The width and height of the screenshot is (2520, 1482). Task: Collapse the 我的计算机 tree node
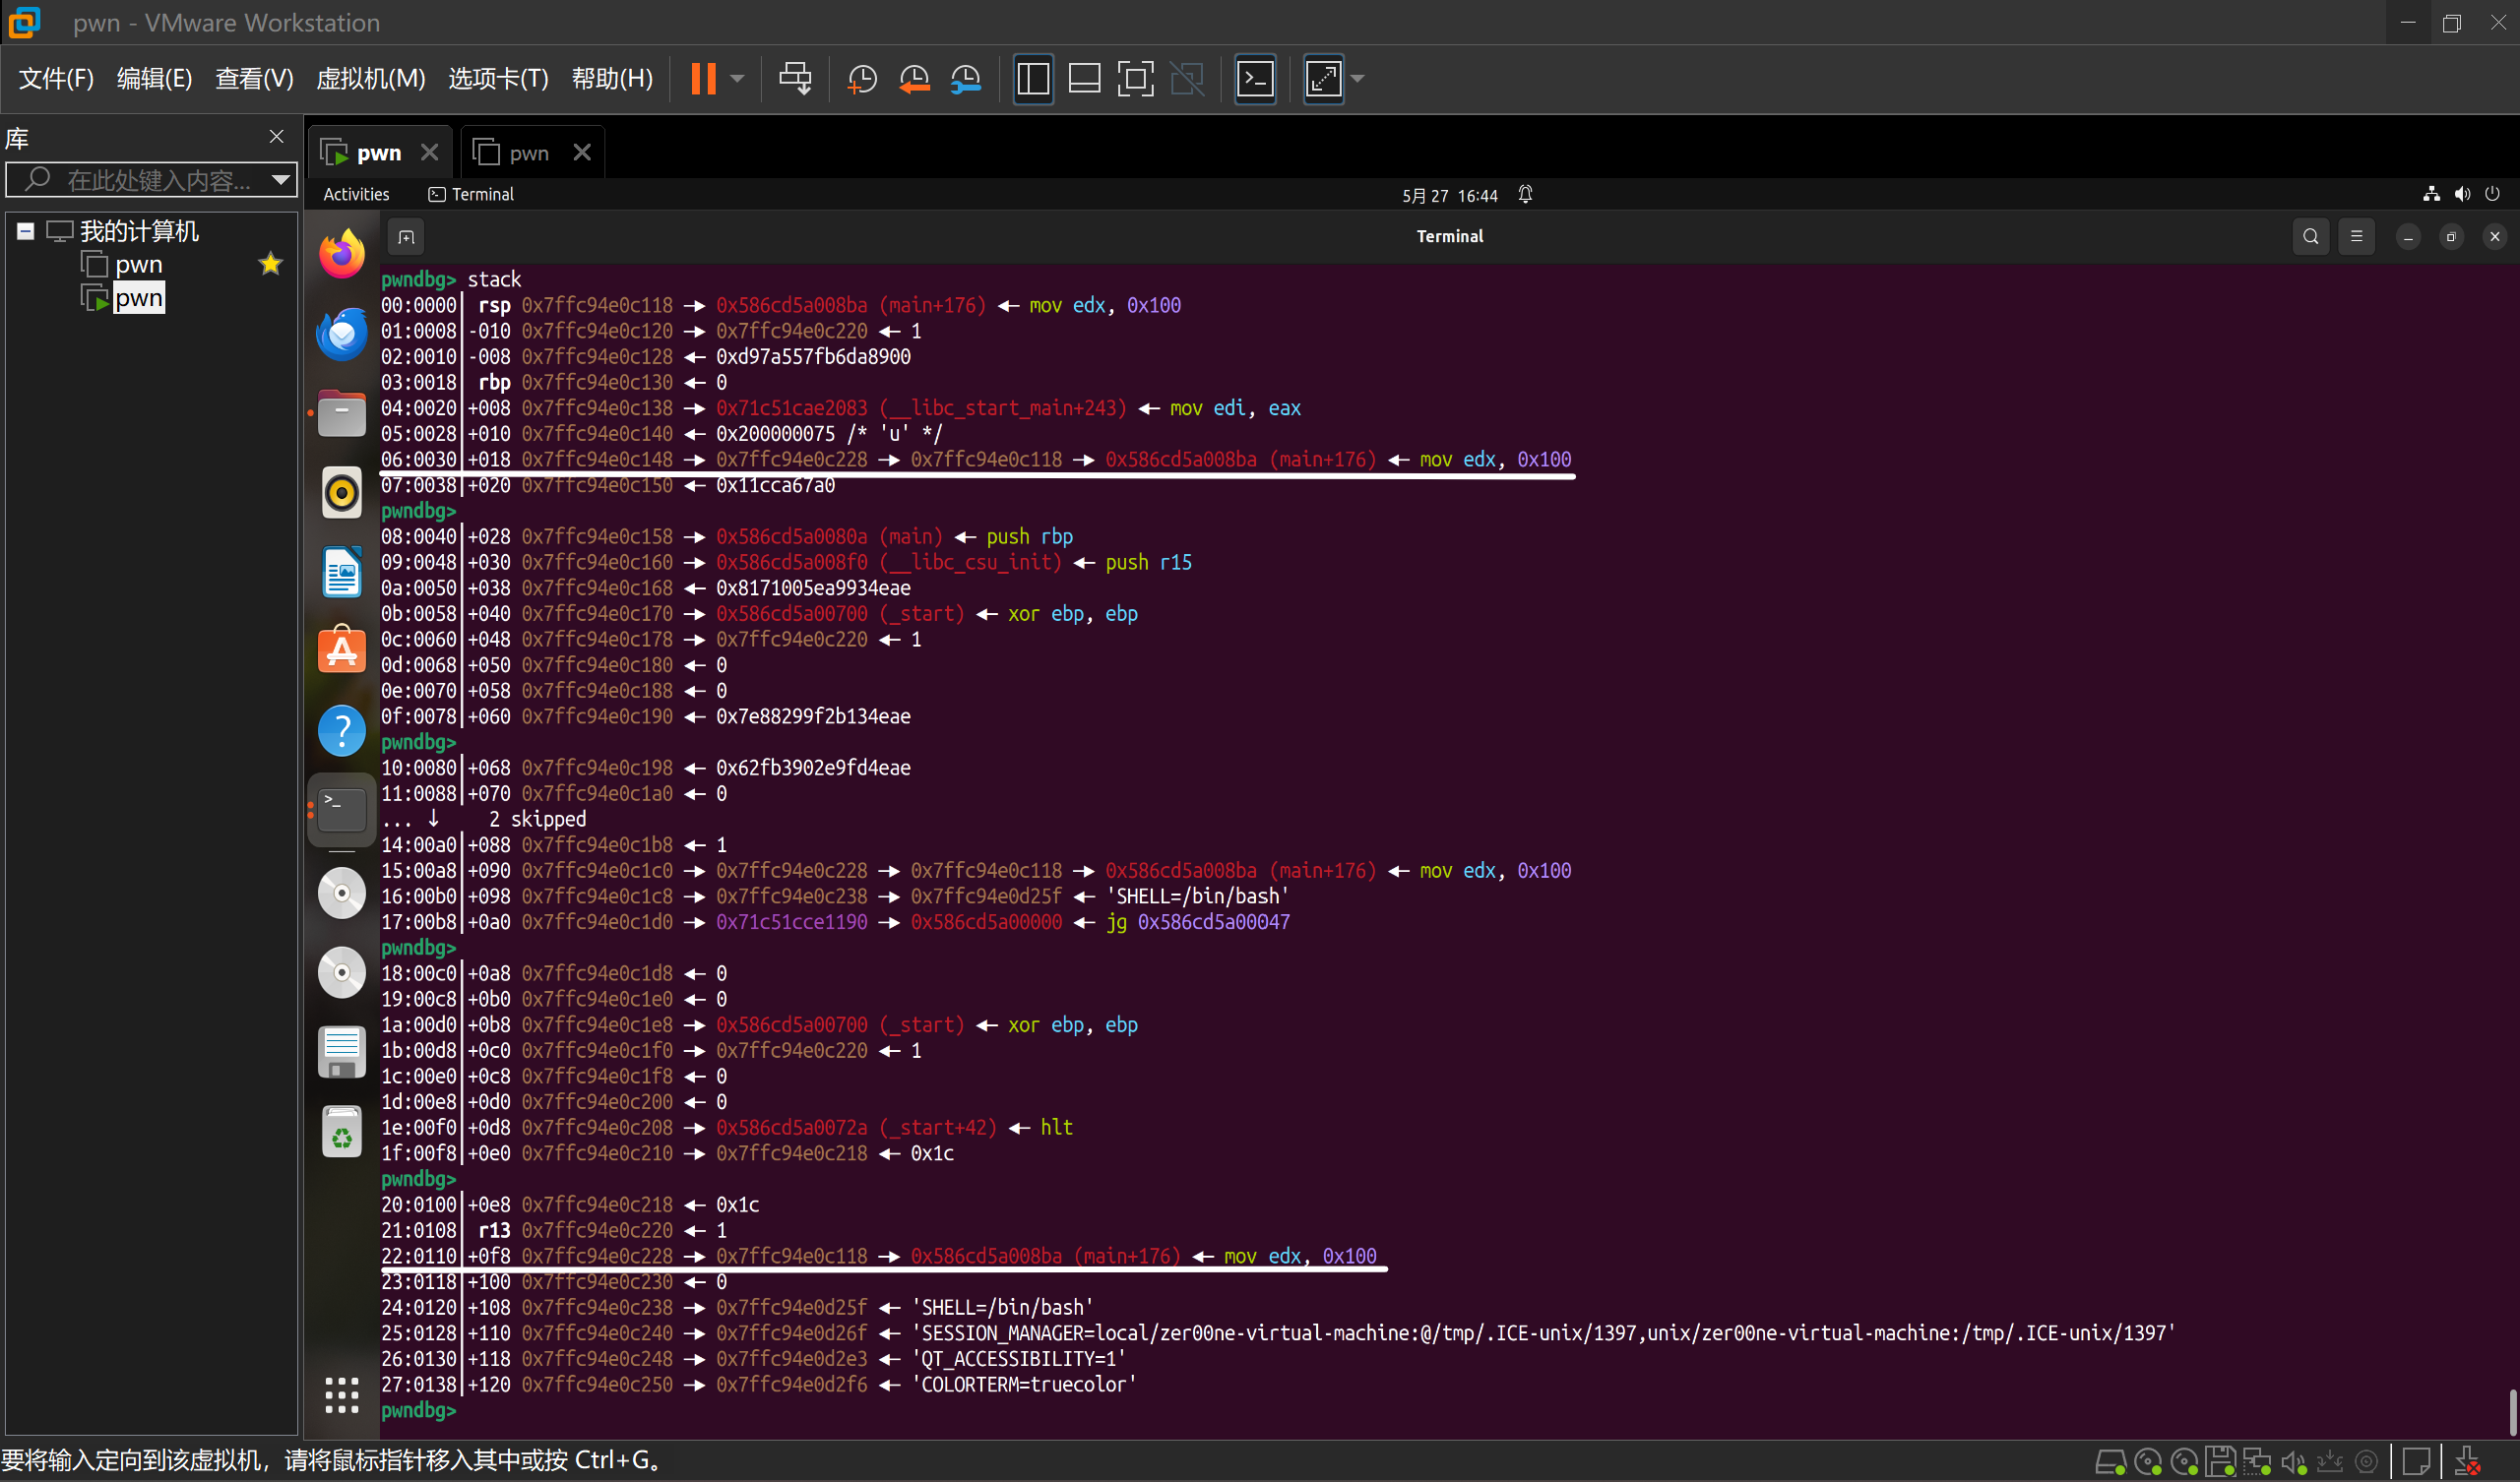[25, 231]
